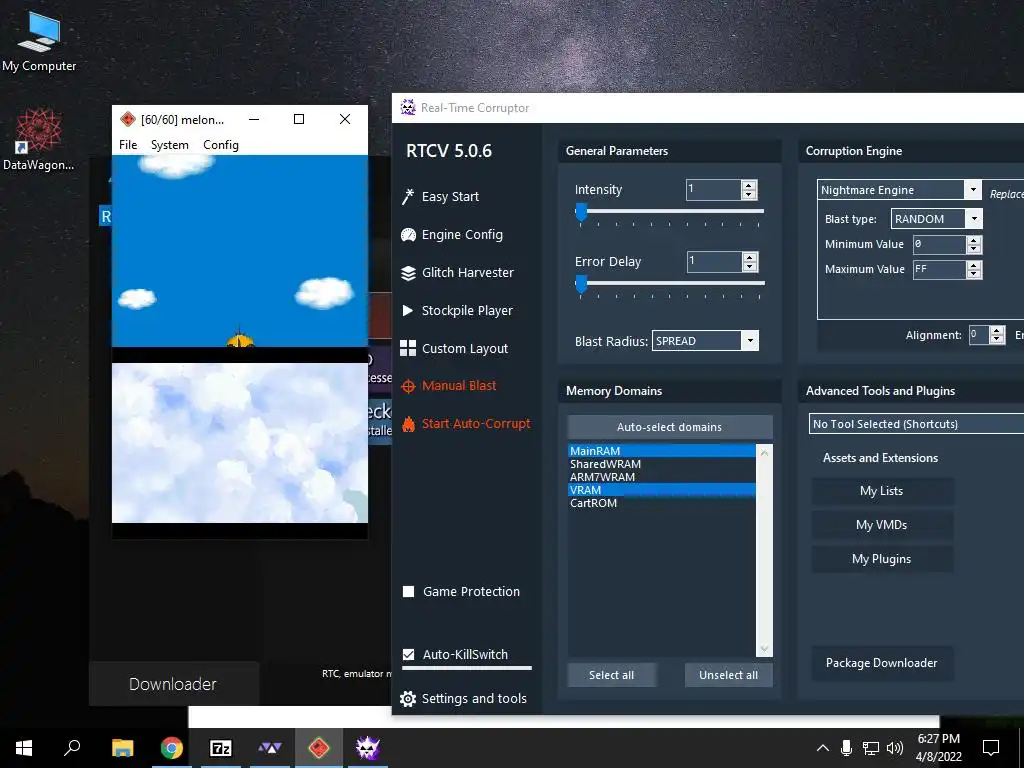Click Manual Blast crosshair icon
Viewport: 1024px width, 768px height.
[x=408, y=386]
